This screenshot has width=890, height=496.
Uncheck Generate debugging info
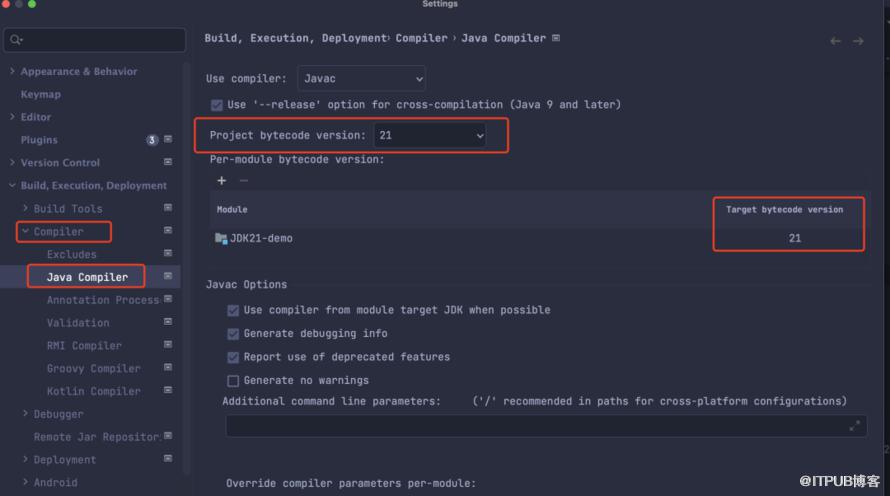(233, 334)
